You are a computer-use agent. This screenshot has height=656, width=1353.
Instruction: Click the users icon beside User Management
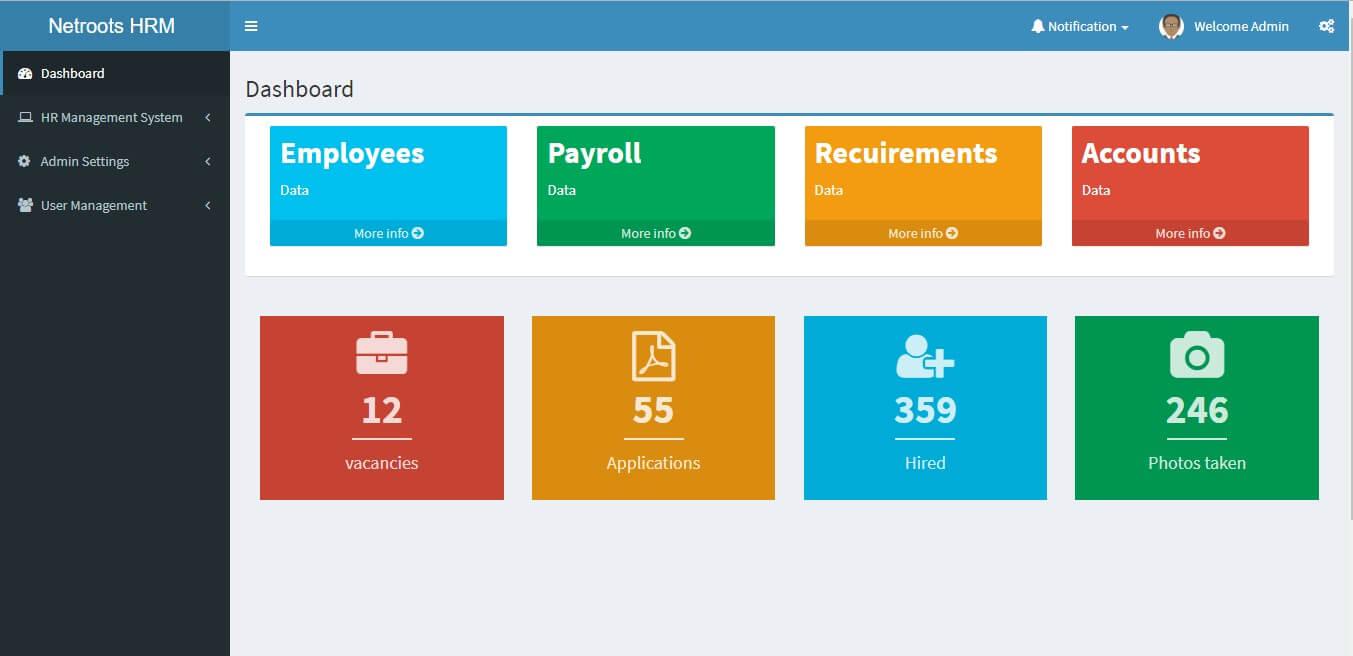(x=25, y=205)
